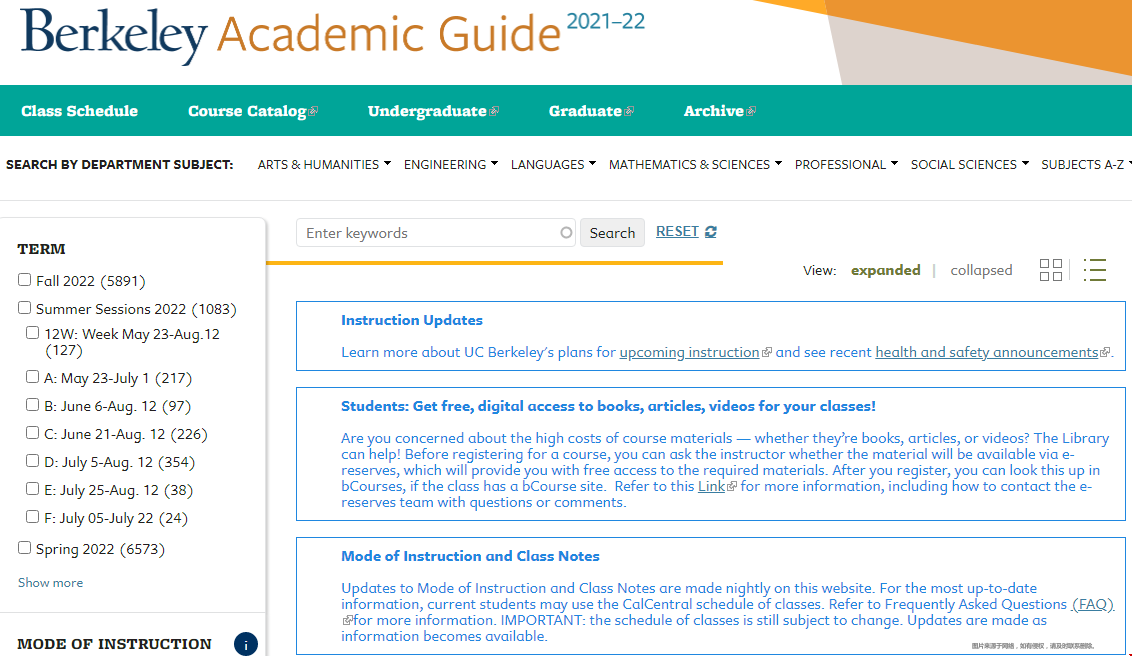Click the search field clear circle icon
1132x656 pixels.
pyautogui.click(x=566, y=232)
